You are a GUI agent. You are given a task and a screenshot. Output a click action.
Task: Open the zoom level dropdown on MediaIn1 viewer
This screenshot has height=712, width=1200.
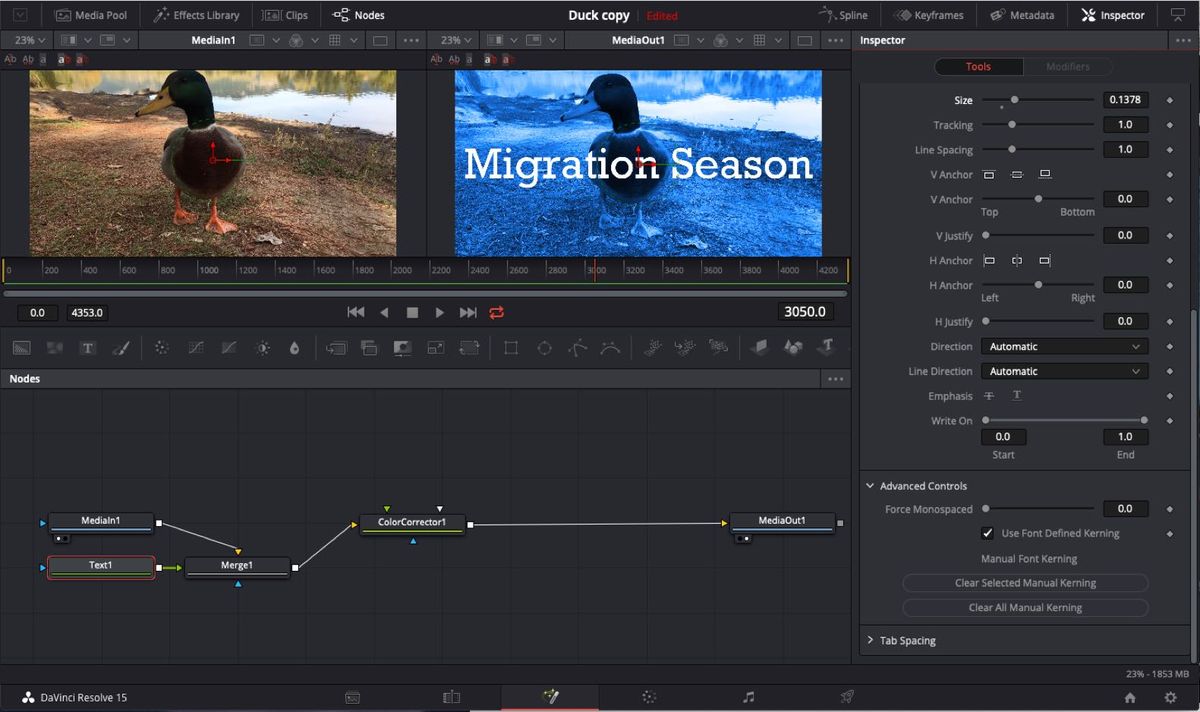pos(26,40)
